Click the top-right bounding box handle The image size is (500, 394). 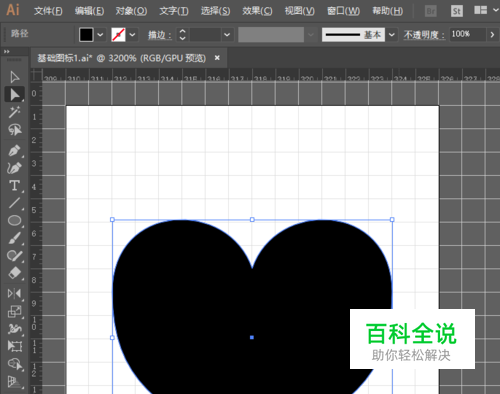coord(392,220)
